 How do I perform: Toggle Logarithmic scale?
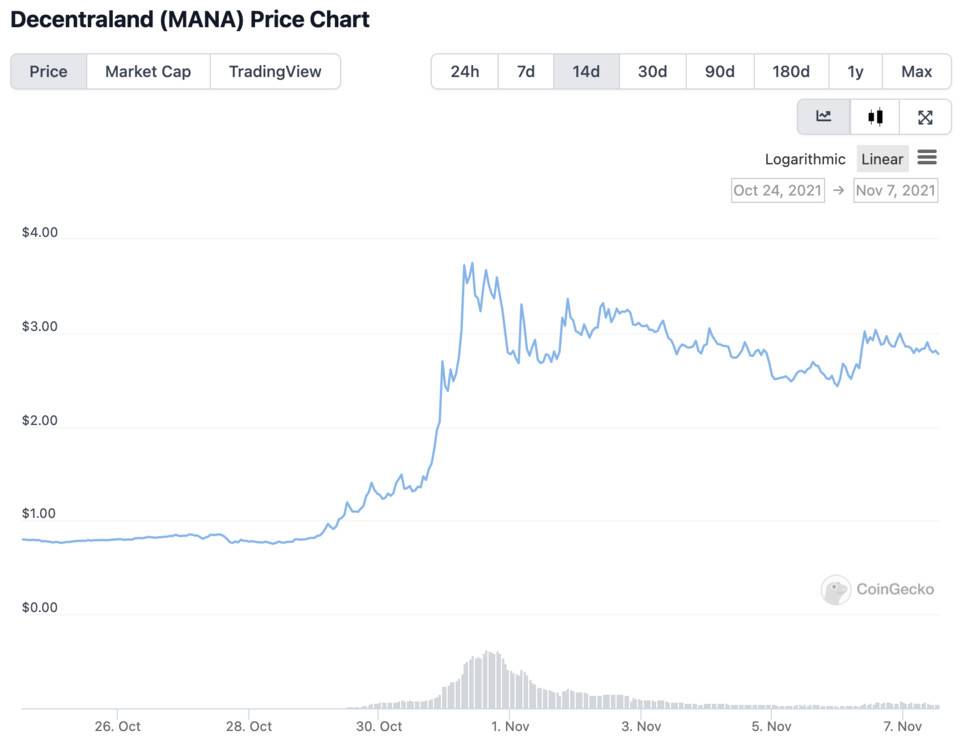(x=805, y=159)
